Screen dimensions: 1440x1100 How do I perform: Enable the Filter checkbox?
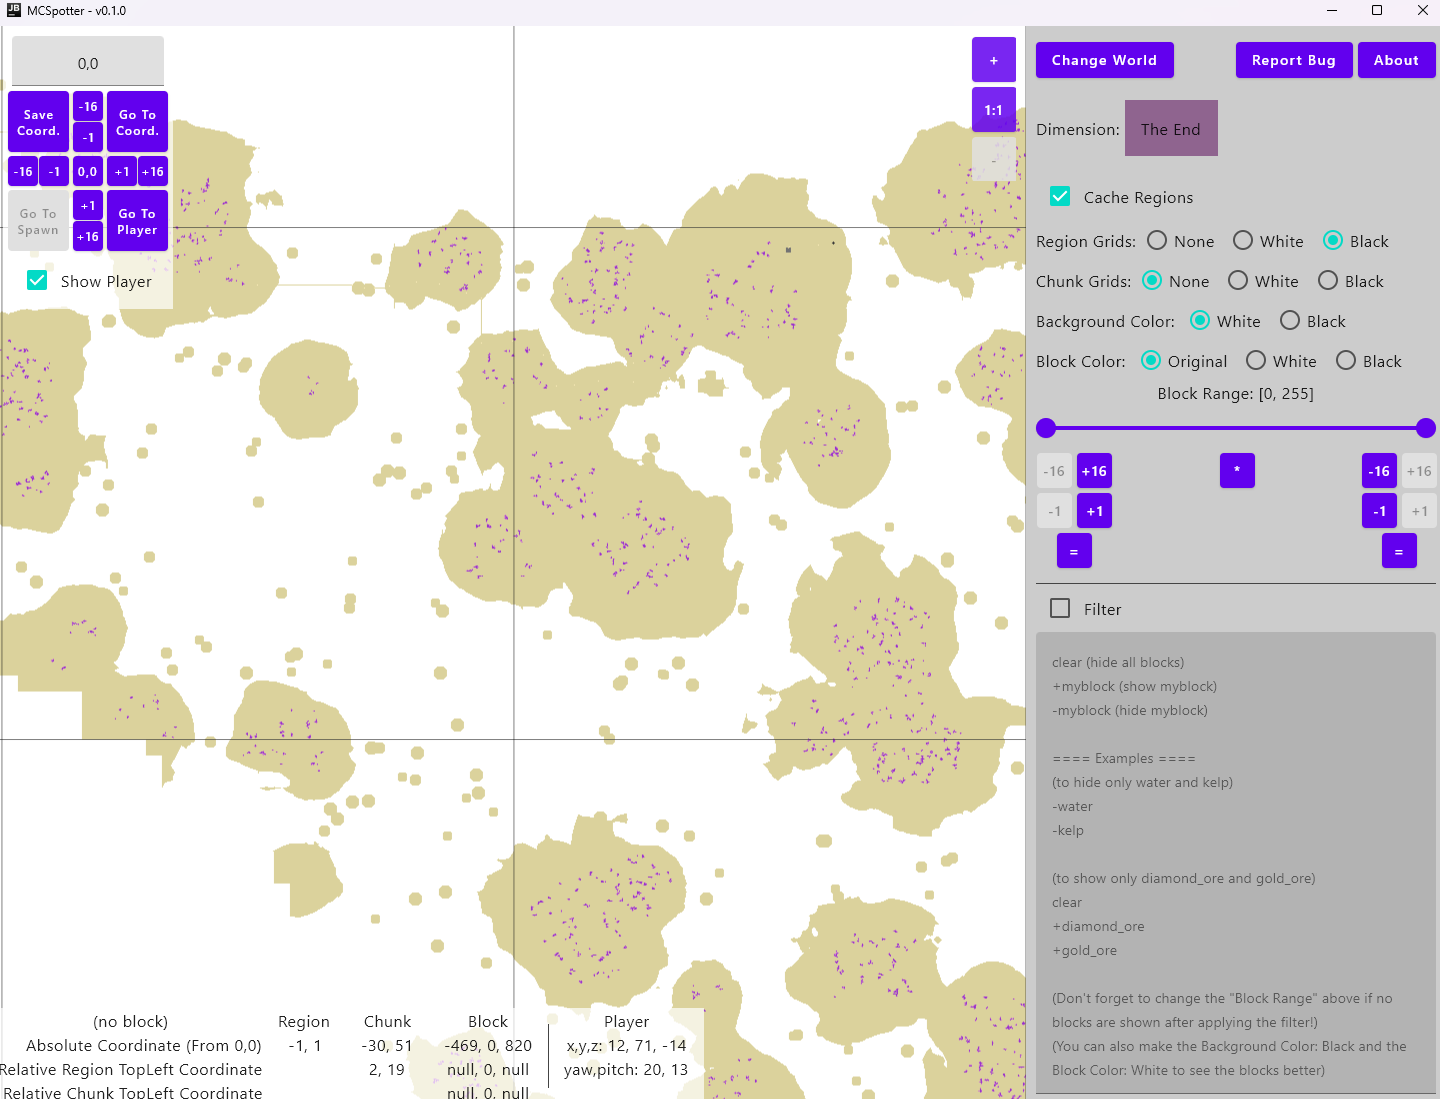point(1060,608)
